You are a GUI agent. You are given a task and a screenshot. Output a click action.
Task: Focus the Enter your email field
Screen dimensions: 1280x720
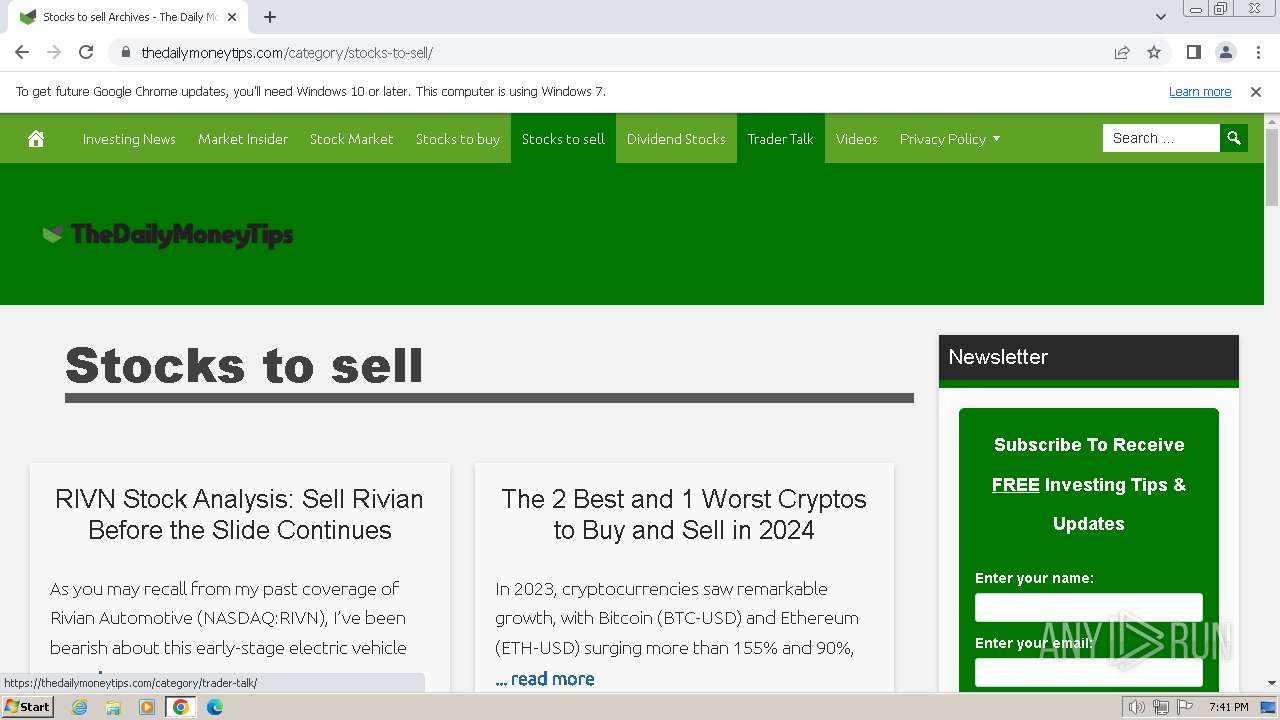pos(1089,672)
